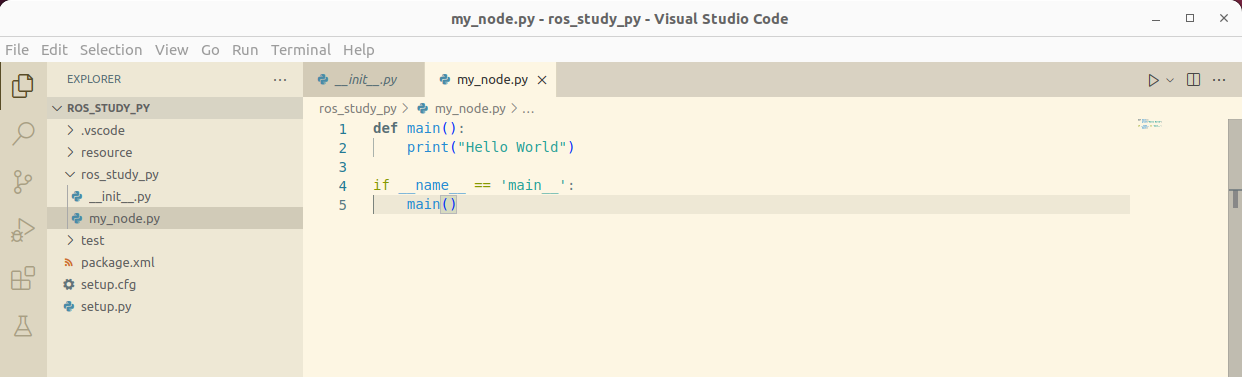Close the my_node.py tab
Image resolution: width=1242 pixels, height=377 pixels.
pos(542,80)
